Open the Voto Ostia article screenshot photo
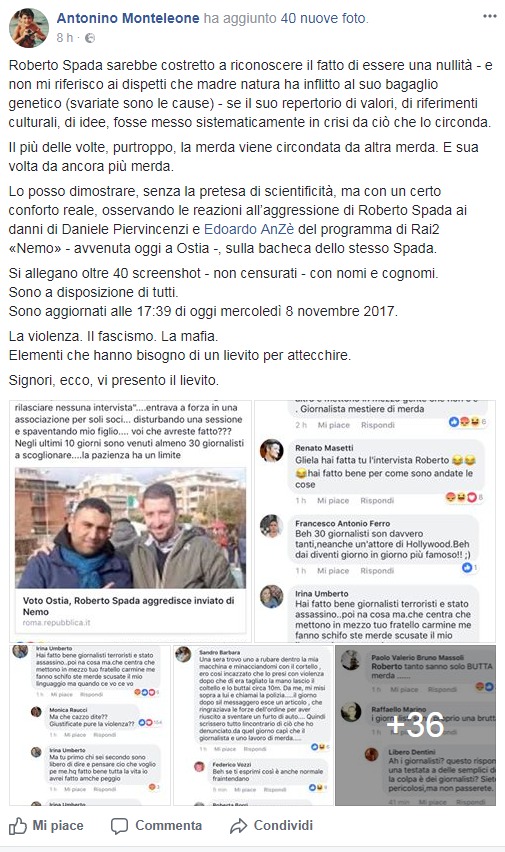 pyautogui.click(x=130, y=521)
